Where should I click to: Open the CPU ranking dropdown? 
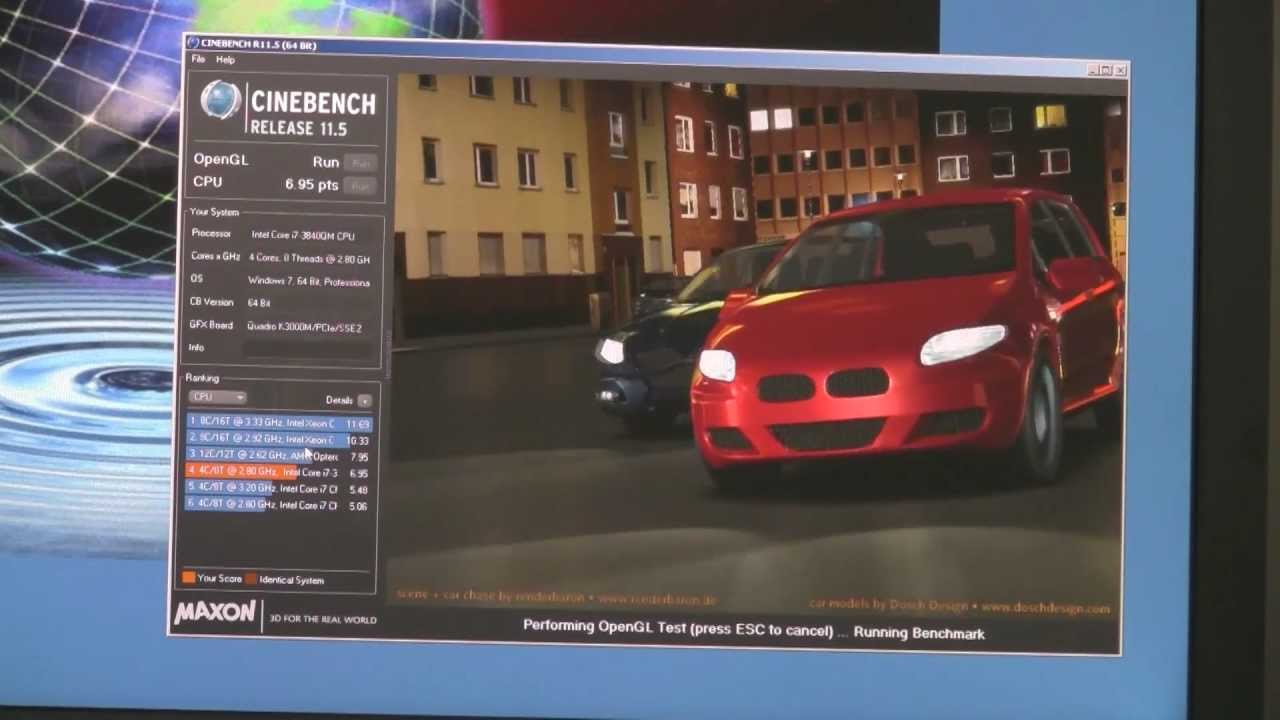coord(218,397)
